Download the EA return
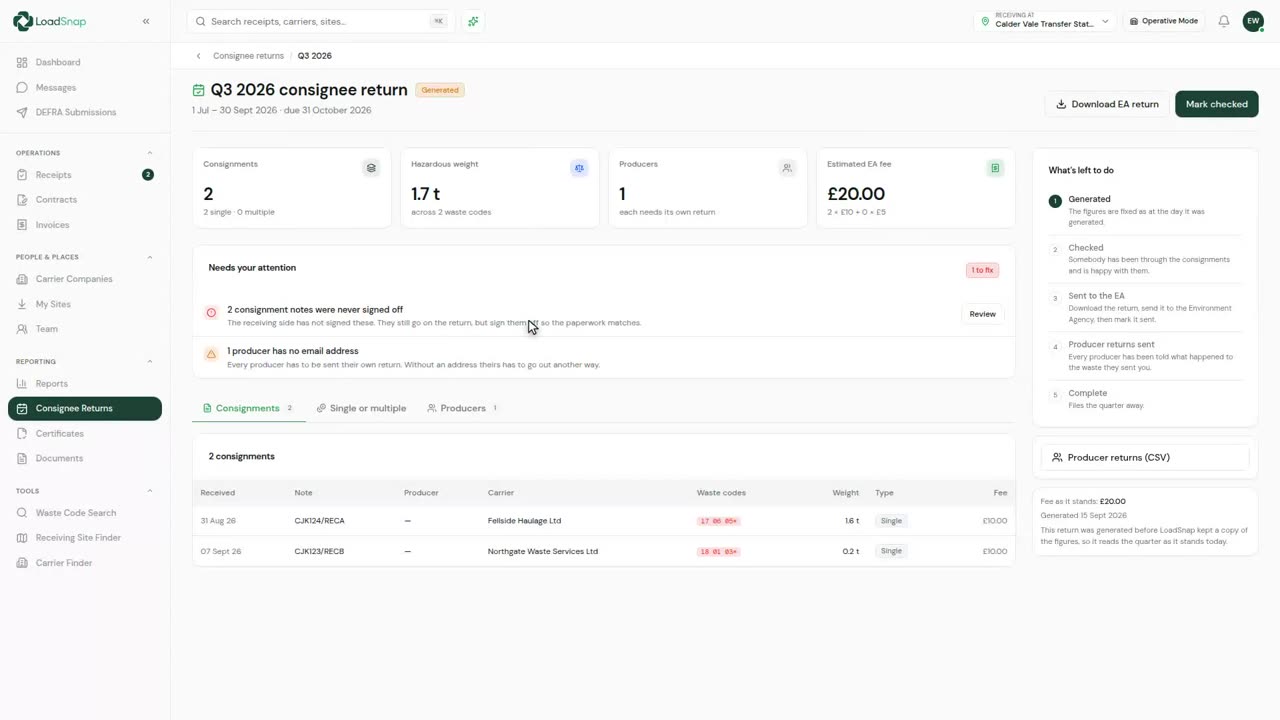 1108,104
